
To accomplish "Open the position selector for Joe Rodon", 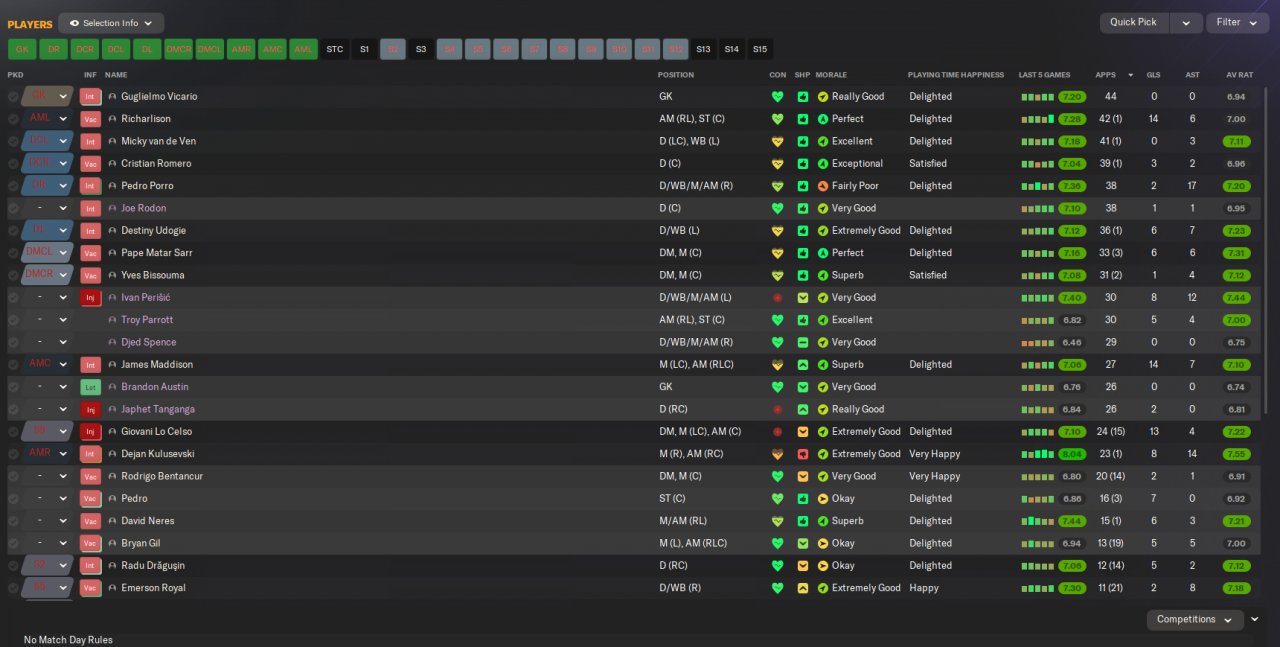I will (47, 208).
